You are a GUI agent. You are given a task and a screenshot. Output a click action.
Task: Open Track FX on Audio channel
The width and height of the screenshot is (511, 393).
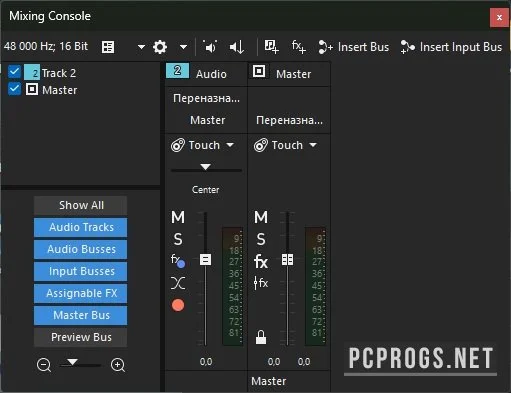tap(178, 261)
